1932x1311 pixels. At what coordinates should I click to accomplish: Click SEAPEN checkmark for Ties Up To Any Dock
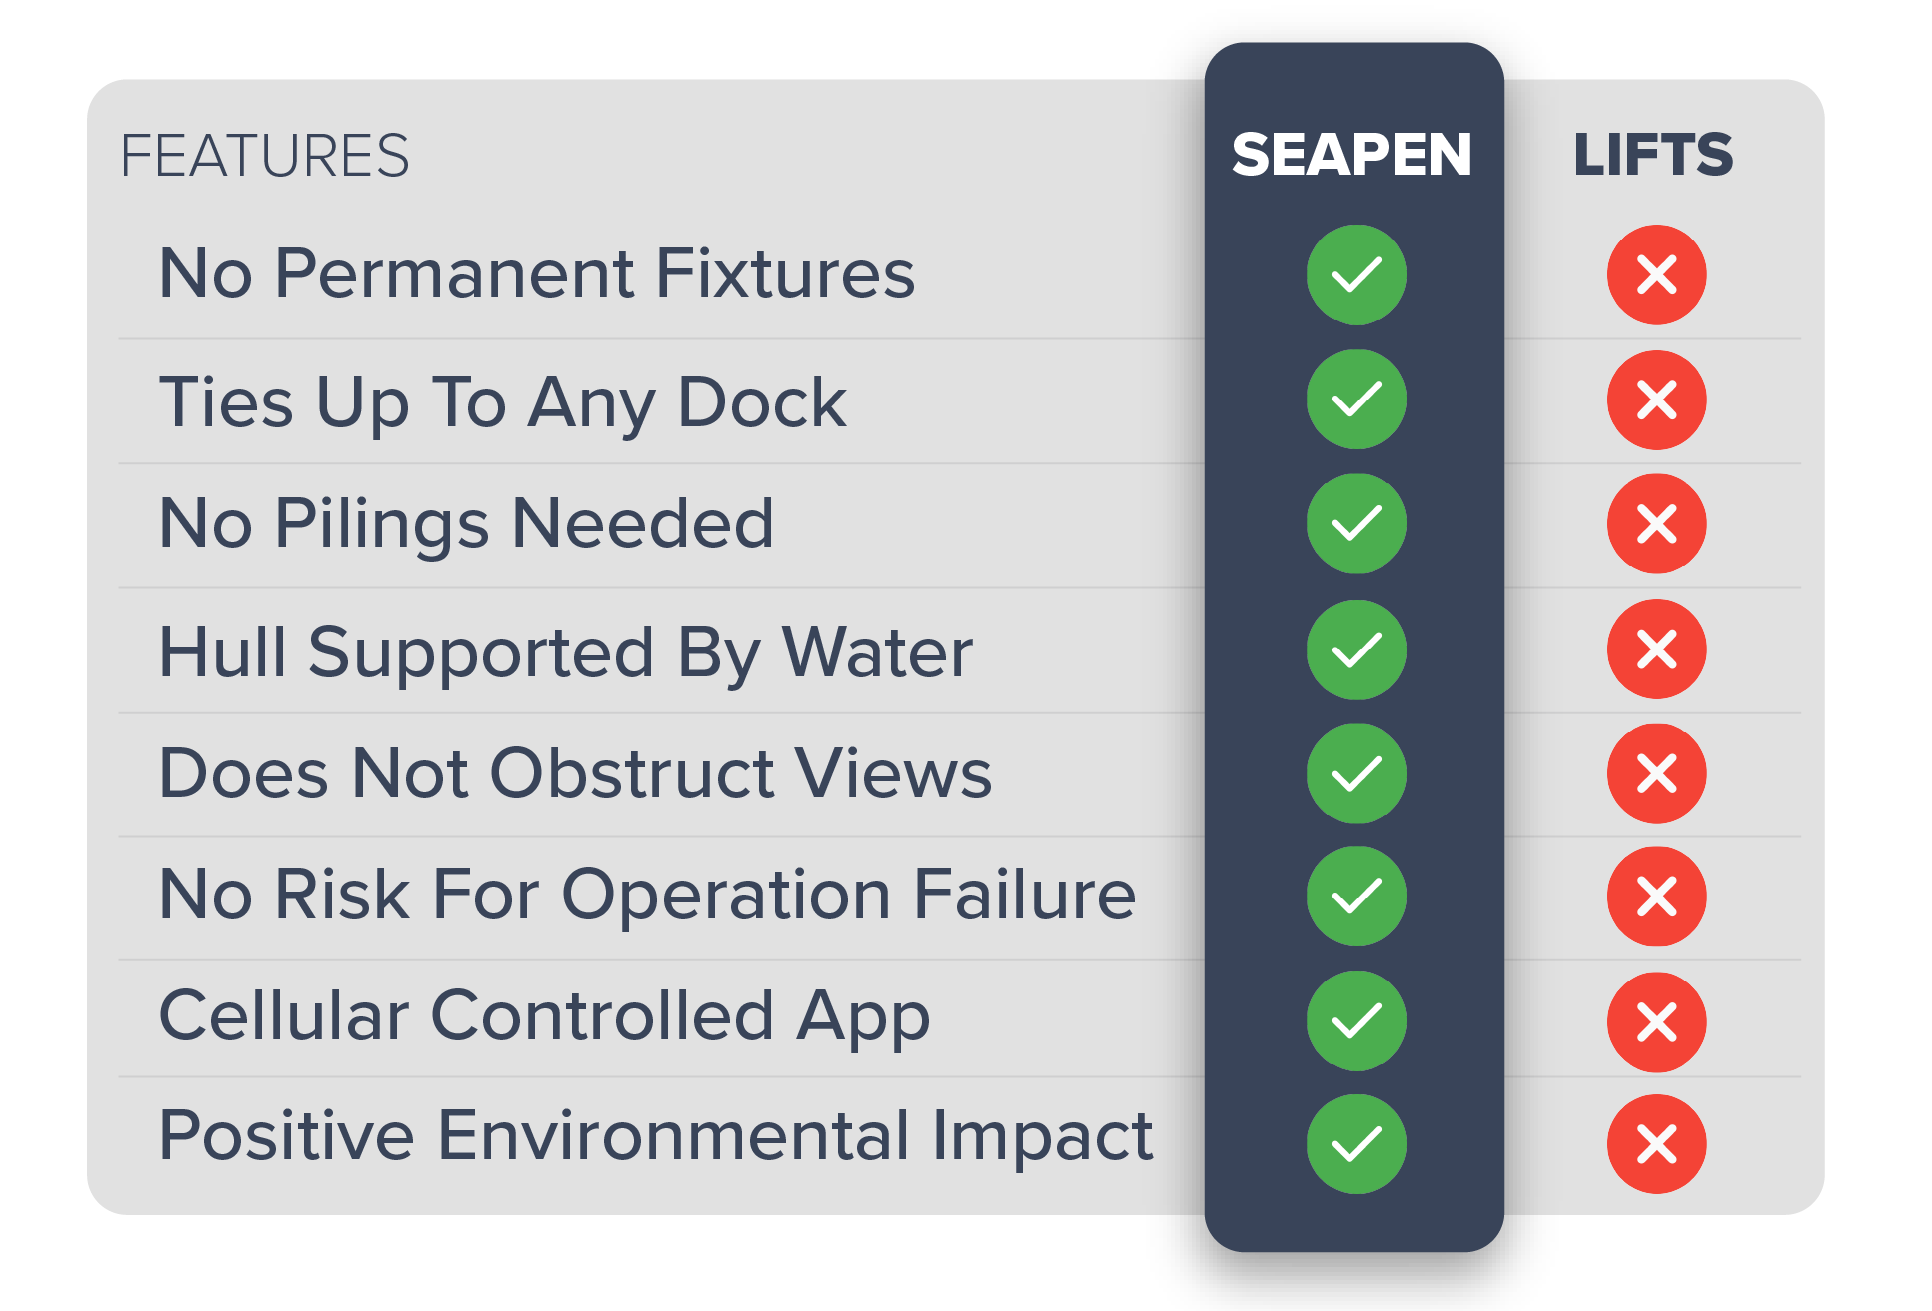[1356, 399]
